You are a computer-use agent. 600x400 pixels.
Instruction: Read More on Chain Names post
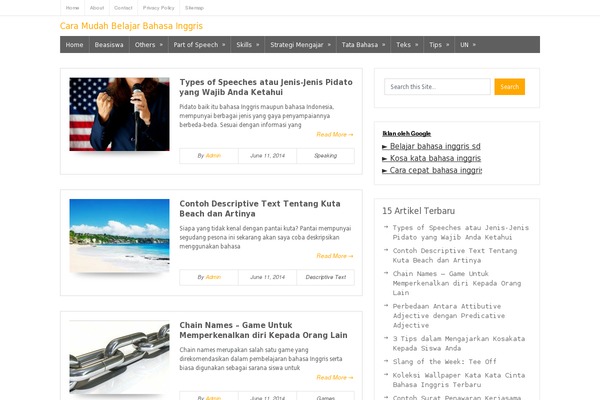[335, 377]
